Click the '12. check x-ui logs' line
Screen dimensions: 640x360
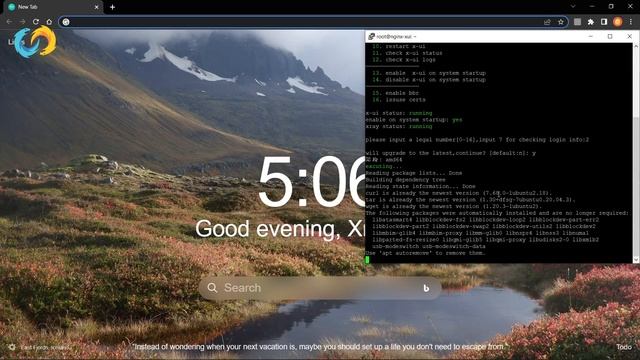[x=404, y=60]
